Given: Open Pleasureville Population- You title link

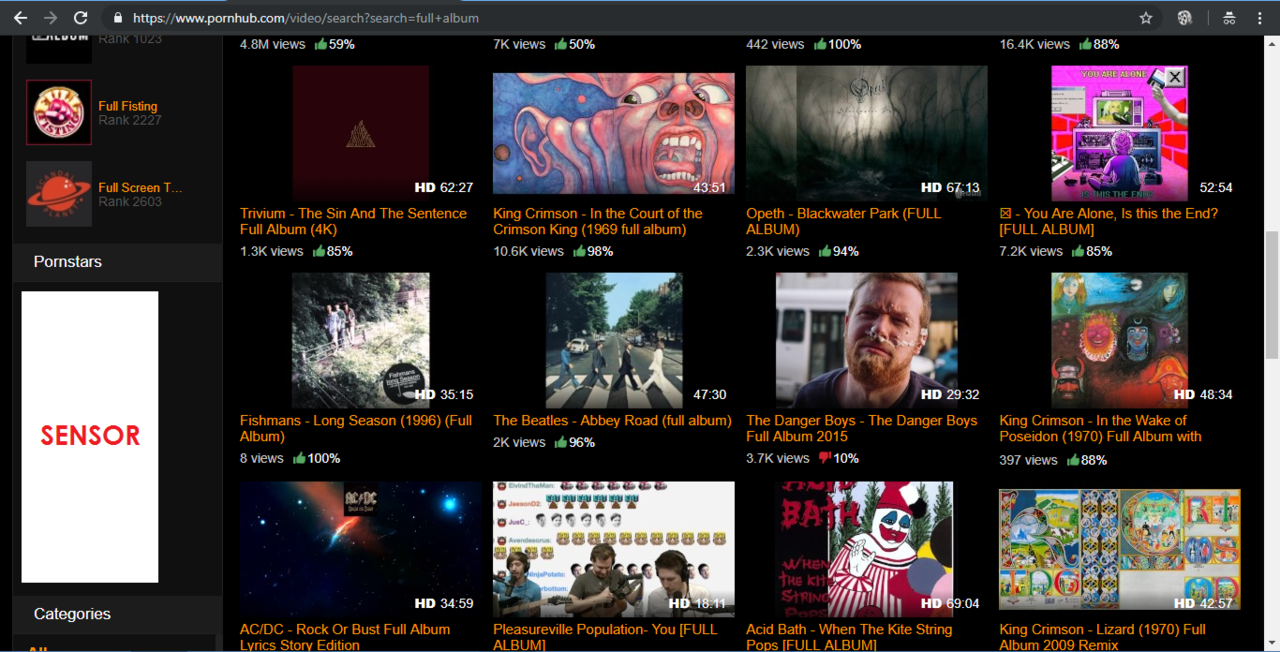Looking at the screenshot, I should click(605, 637).
